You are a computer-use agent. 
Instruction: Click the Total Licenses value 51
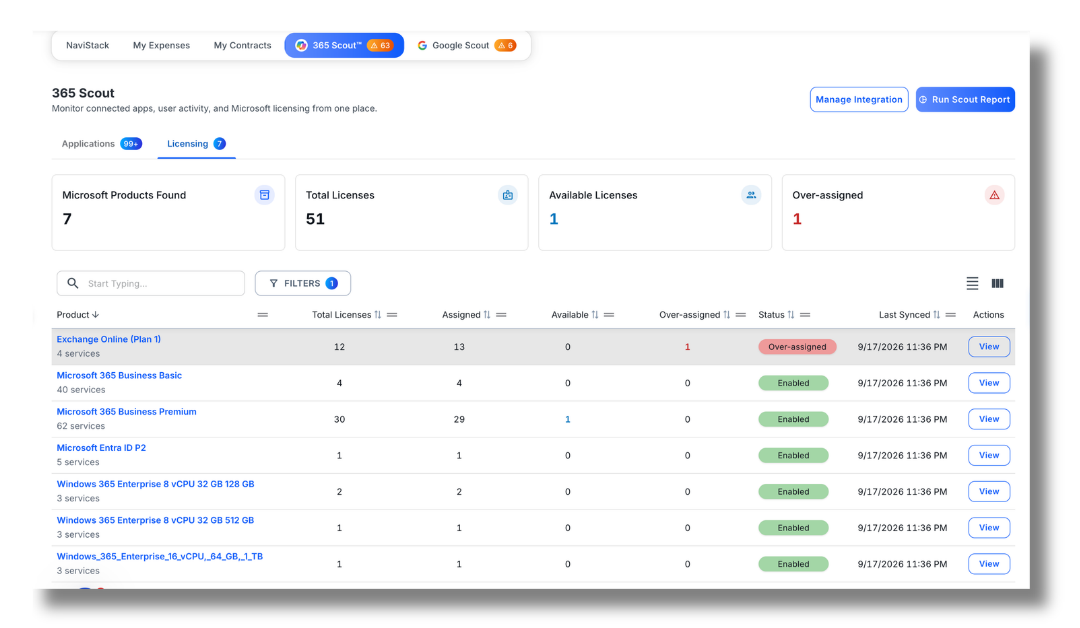(315, 219)
